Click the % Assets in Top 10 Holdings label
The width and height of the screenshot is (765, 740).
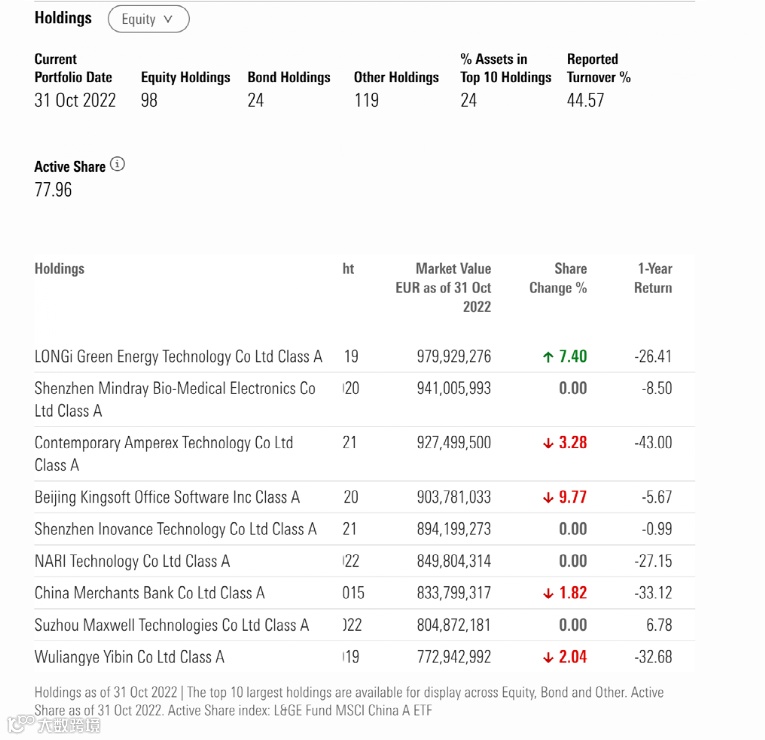click(x=505, y=68)
